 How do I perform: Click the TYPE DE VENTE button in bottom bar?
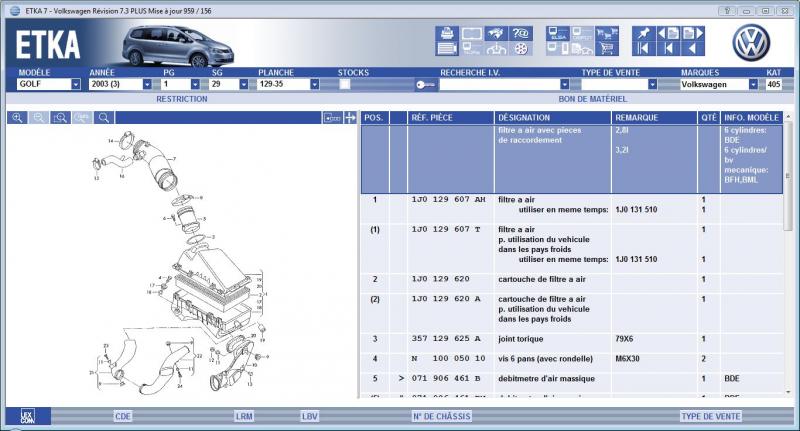(x=711, y=416)
